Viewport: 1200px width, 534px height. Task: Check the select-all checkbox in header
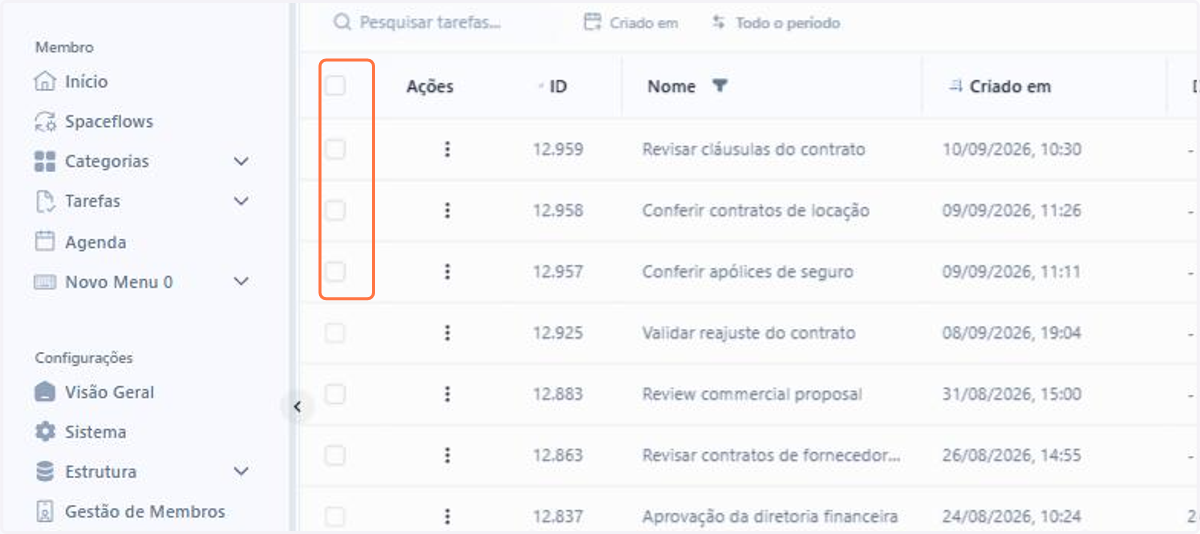pyautogui.click(x=335, y=86)
